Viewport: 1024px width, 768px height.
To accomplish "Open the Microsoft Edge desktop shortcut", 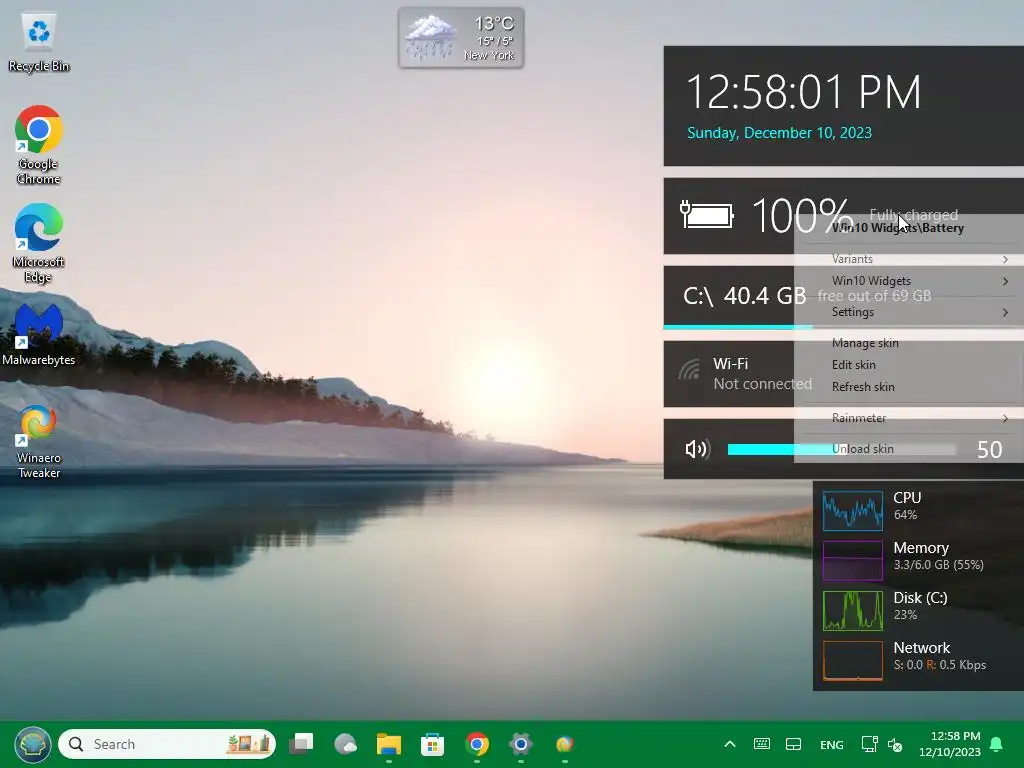I will click(x=39, y=243).
